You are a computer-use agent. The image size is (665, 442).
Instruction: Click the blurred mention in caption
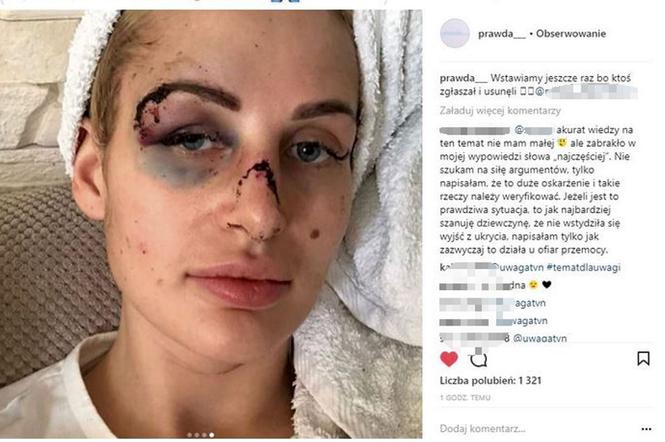click(x=587, y=92)
